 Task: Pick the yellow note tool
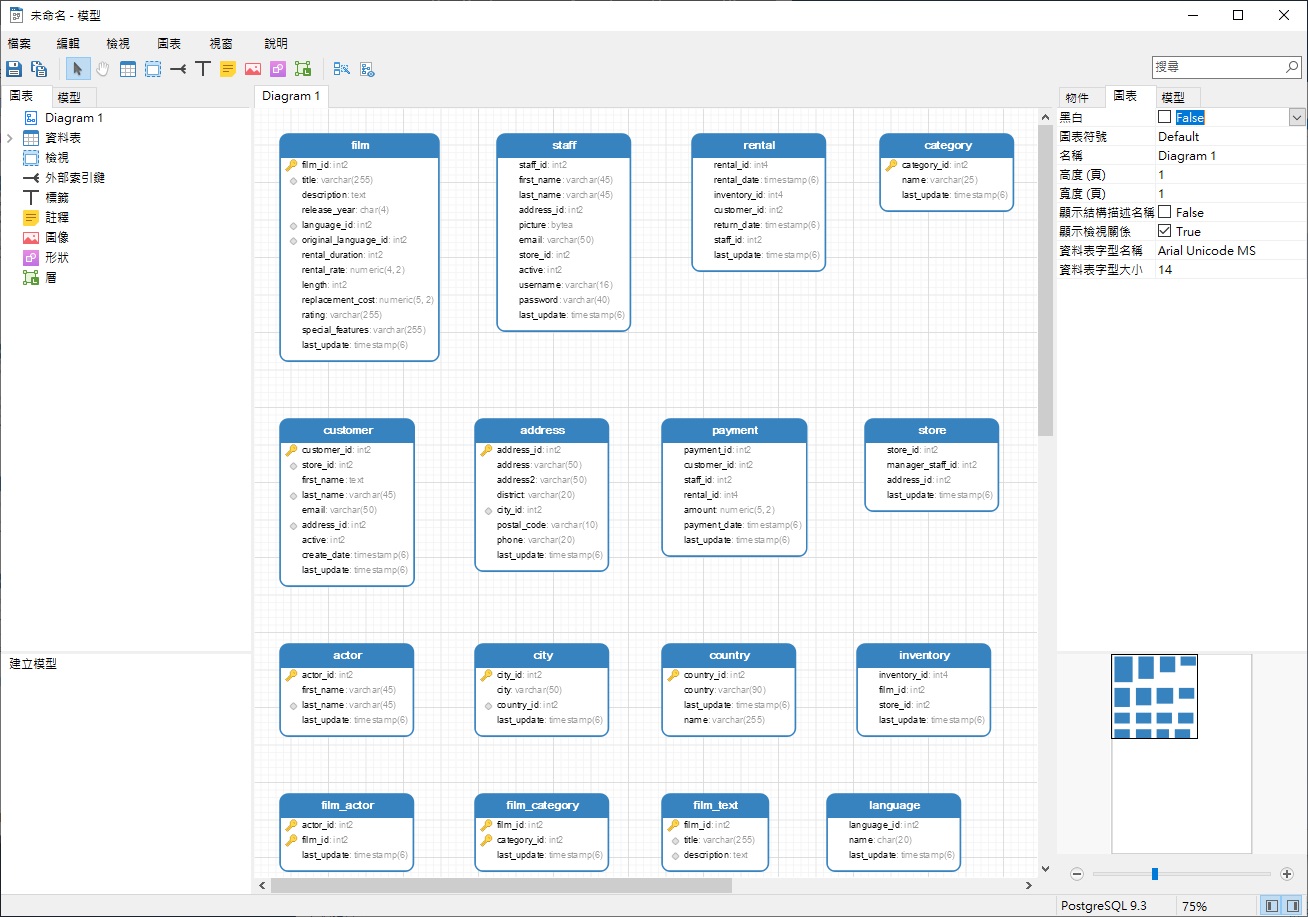tap(228, 69)
